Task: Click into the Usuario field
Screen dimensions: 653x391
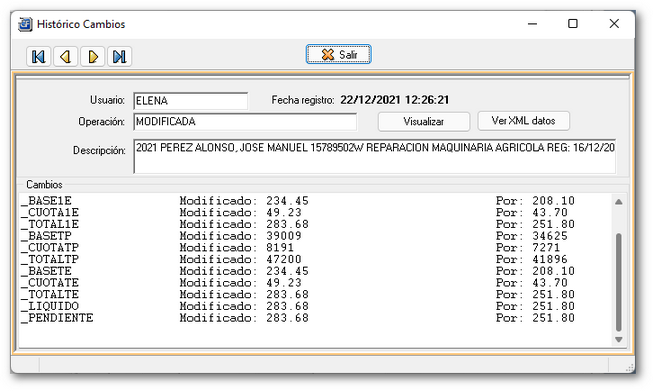Action: 191,101
